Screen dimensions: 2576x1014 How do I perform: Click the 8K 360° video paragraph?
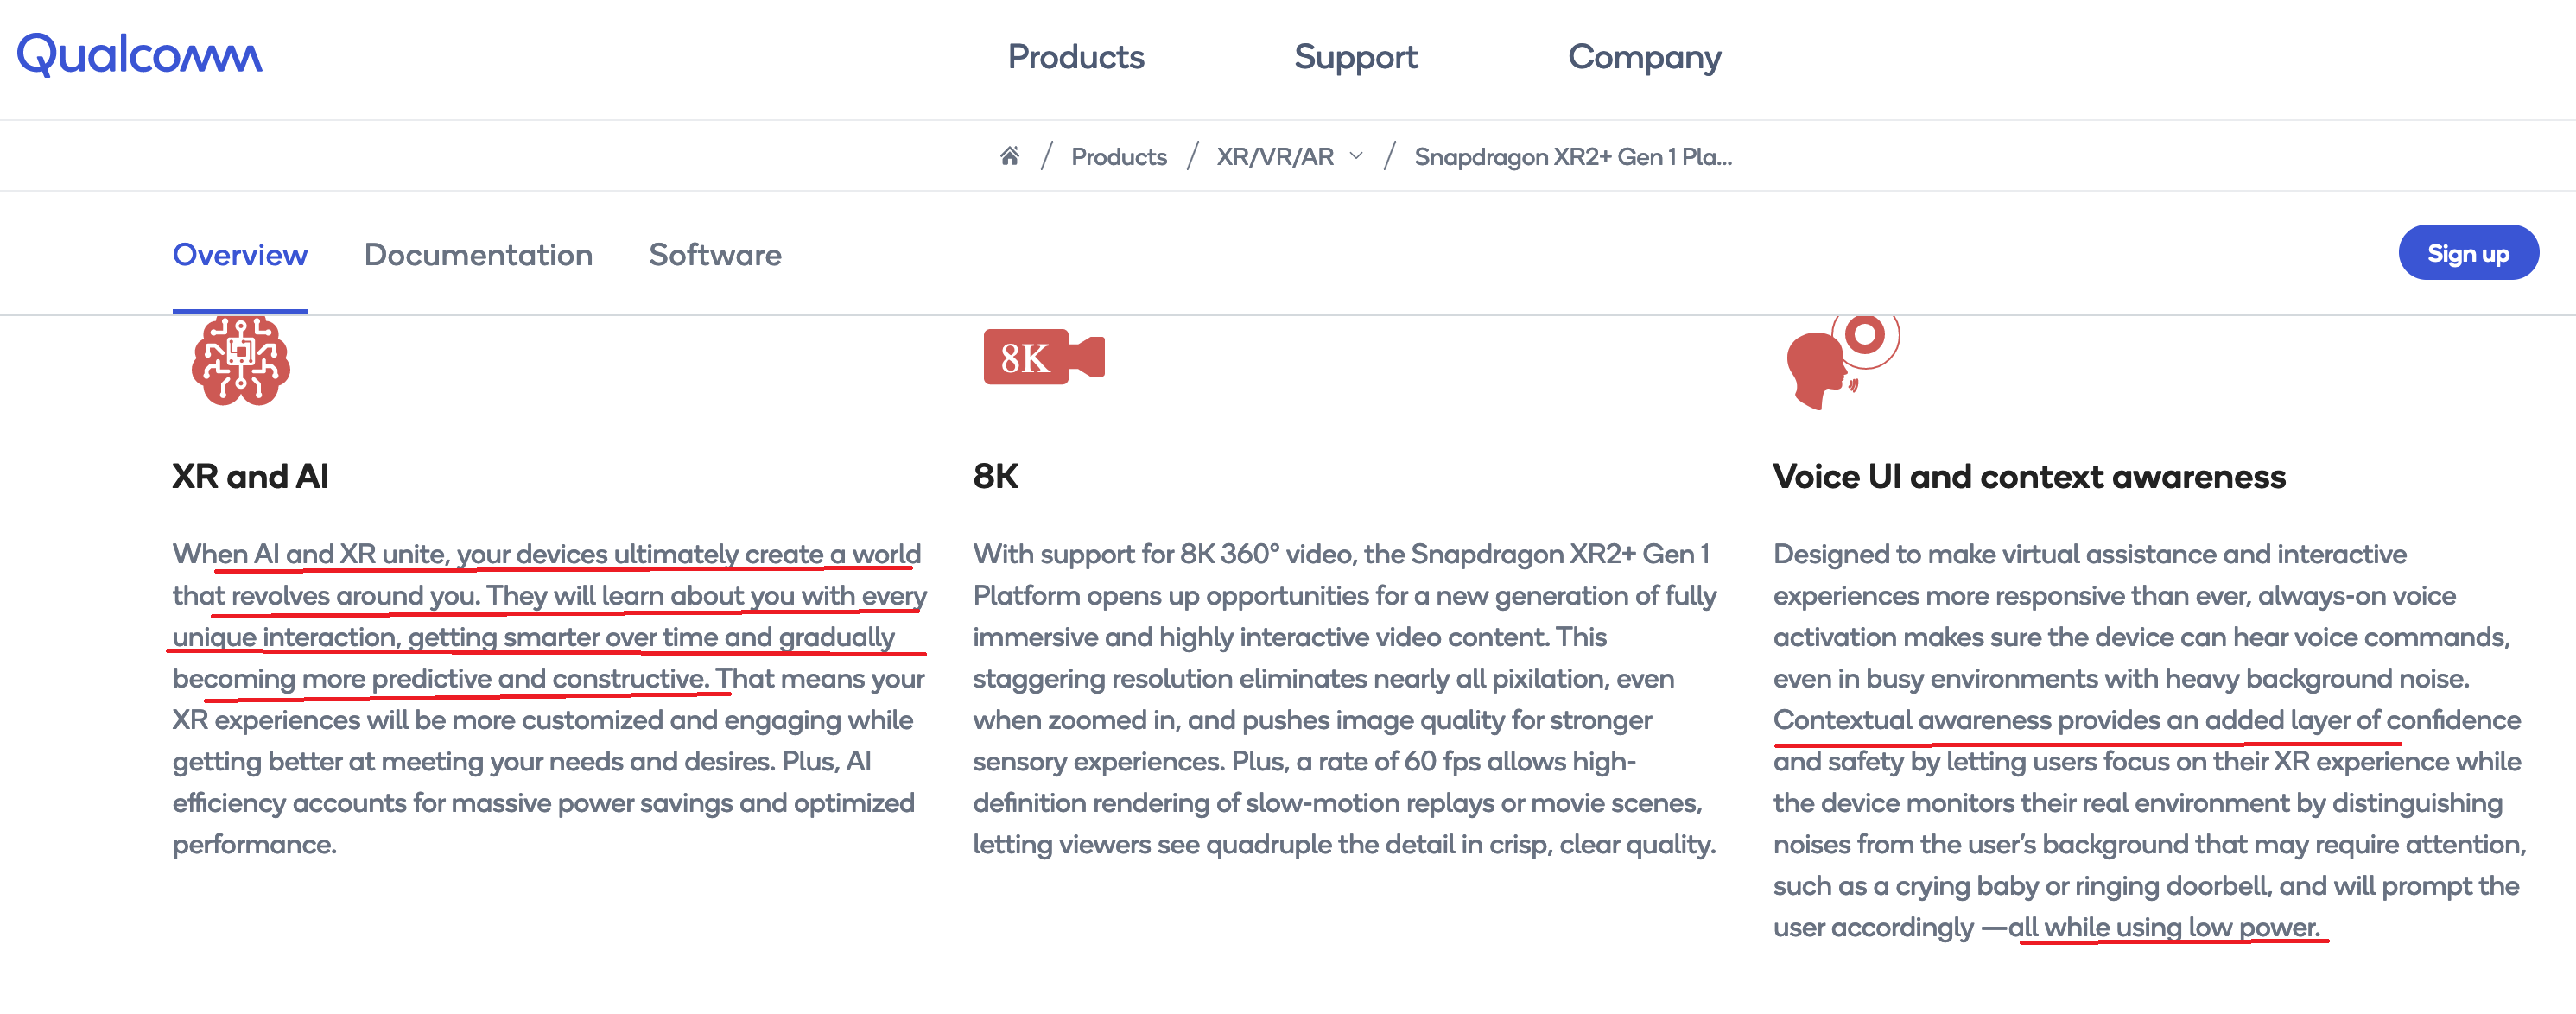point(1344,698)
